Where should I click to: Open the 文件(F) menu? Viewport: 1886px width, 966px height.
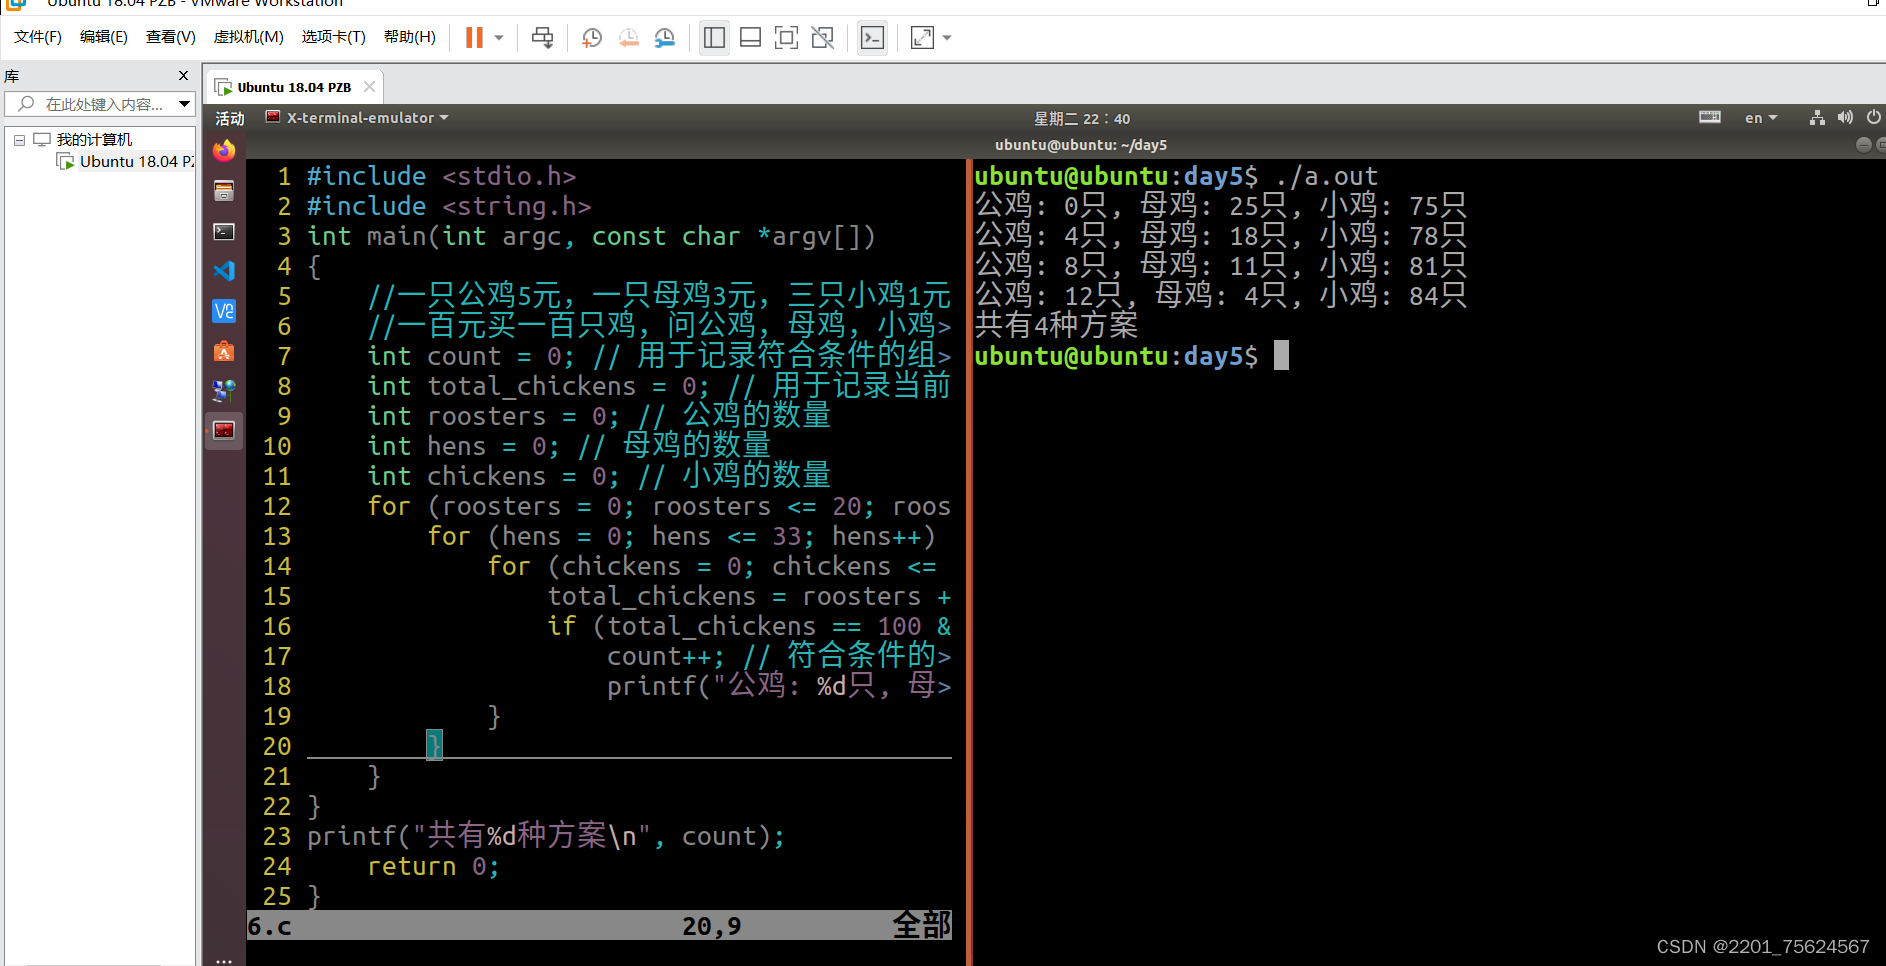[x=38, y=37]
